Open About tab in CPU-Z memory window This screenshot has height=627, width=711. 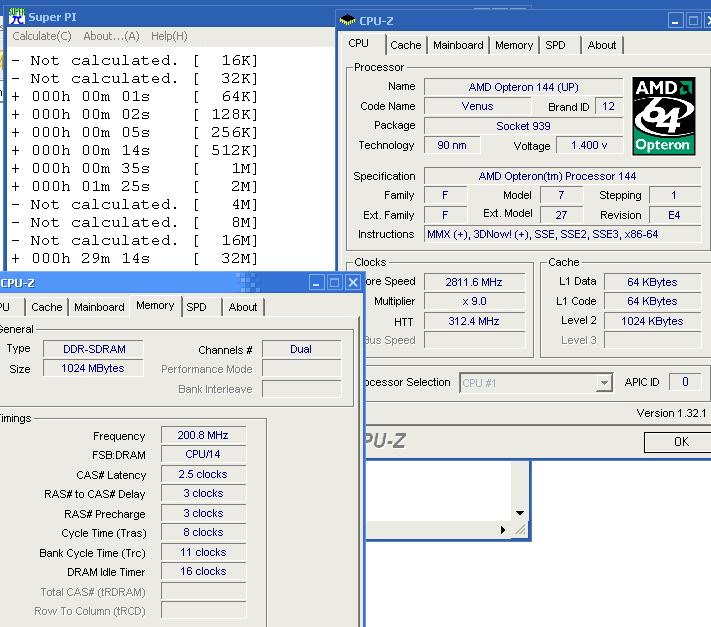click(243, 307)
